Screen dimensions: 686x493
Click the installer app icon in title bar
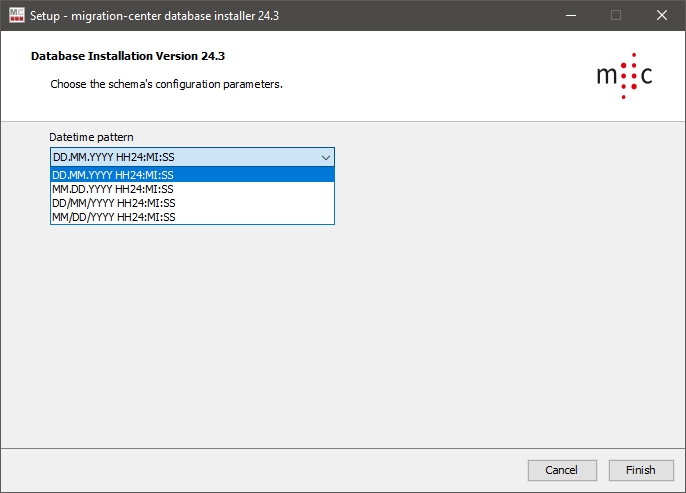point(15,15)
